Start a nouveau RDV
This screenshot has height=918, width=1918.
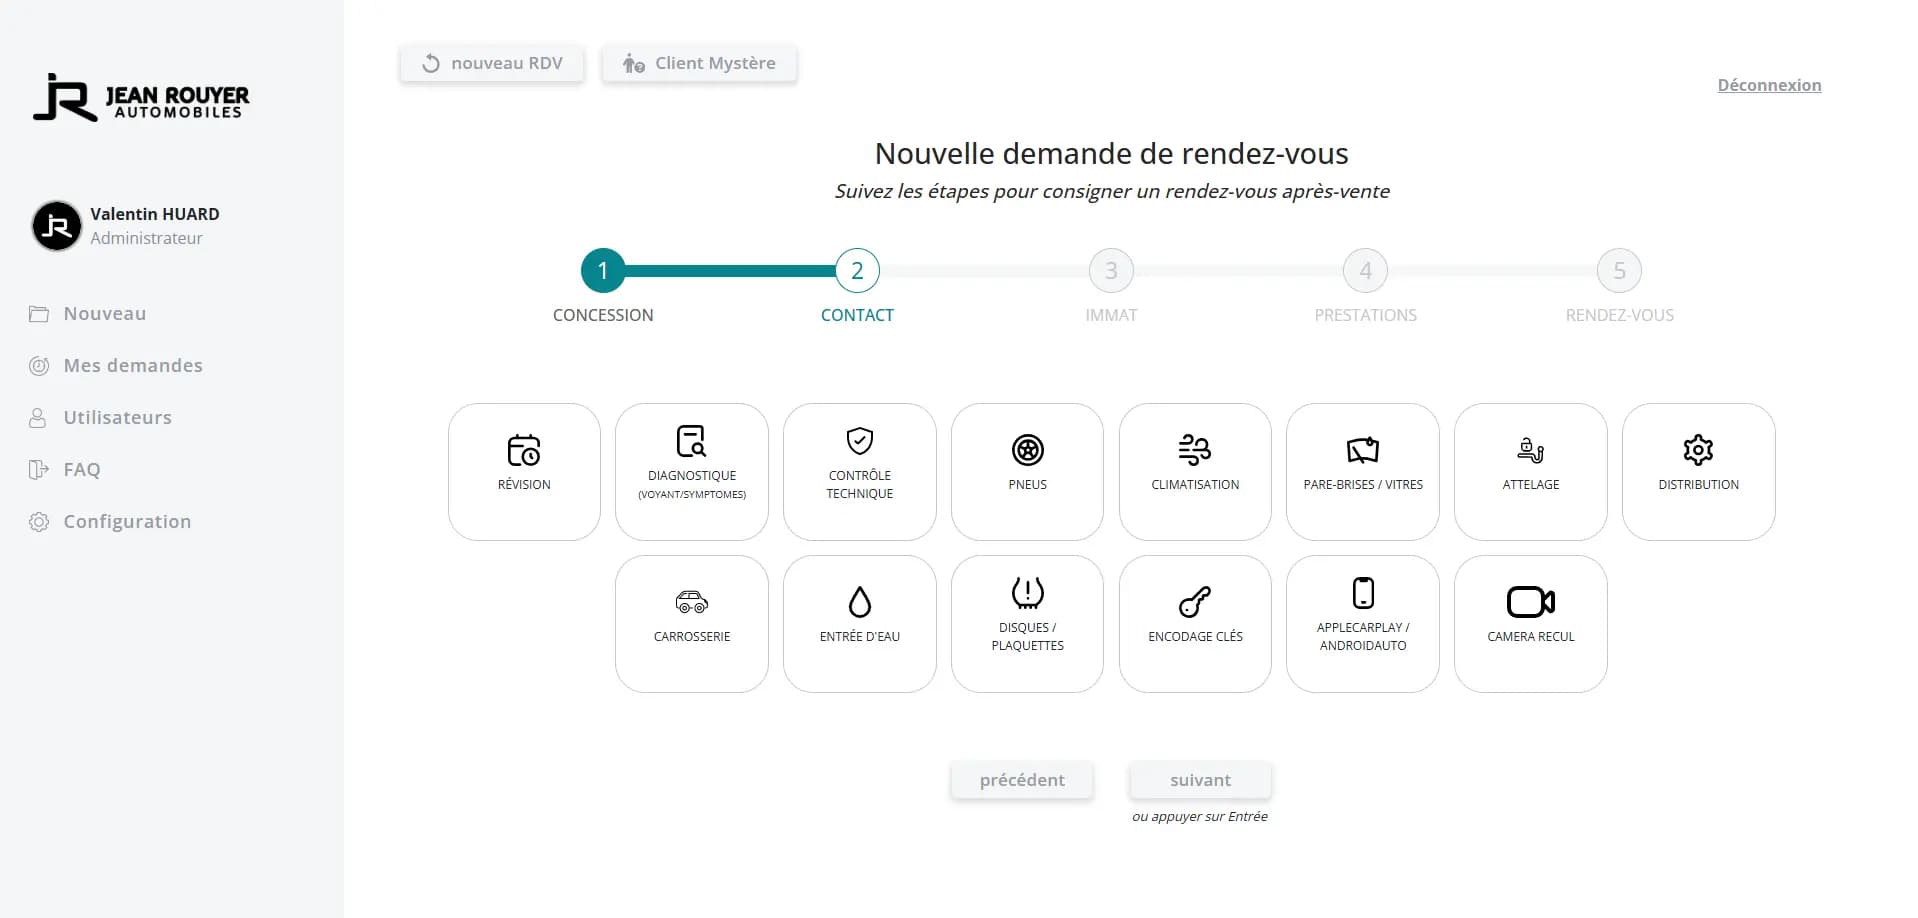(x=492, y=64)
